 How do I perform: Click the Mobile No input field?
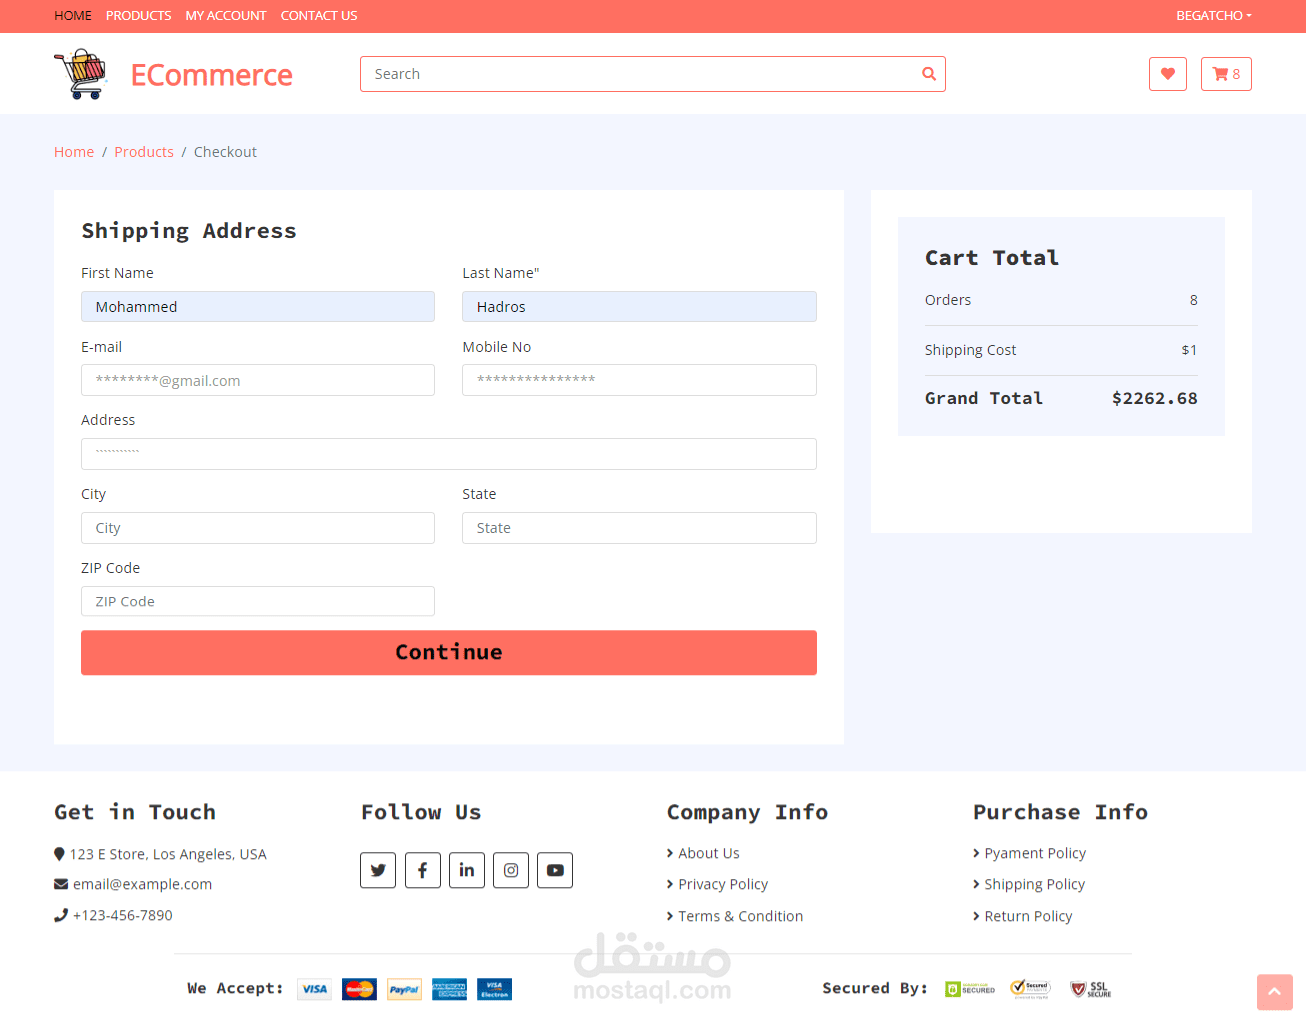639,380
